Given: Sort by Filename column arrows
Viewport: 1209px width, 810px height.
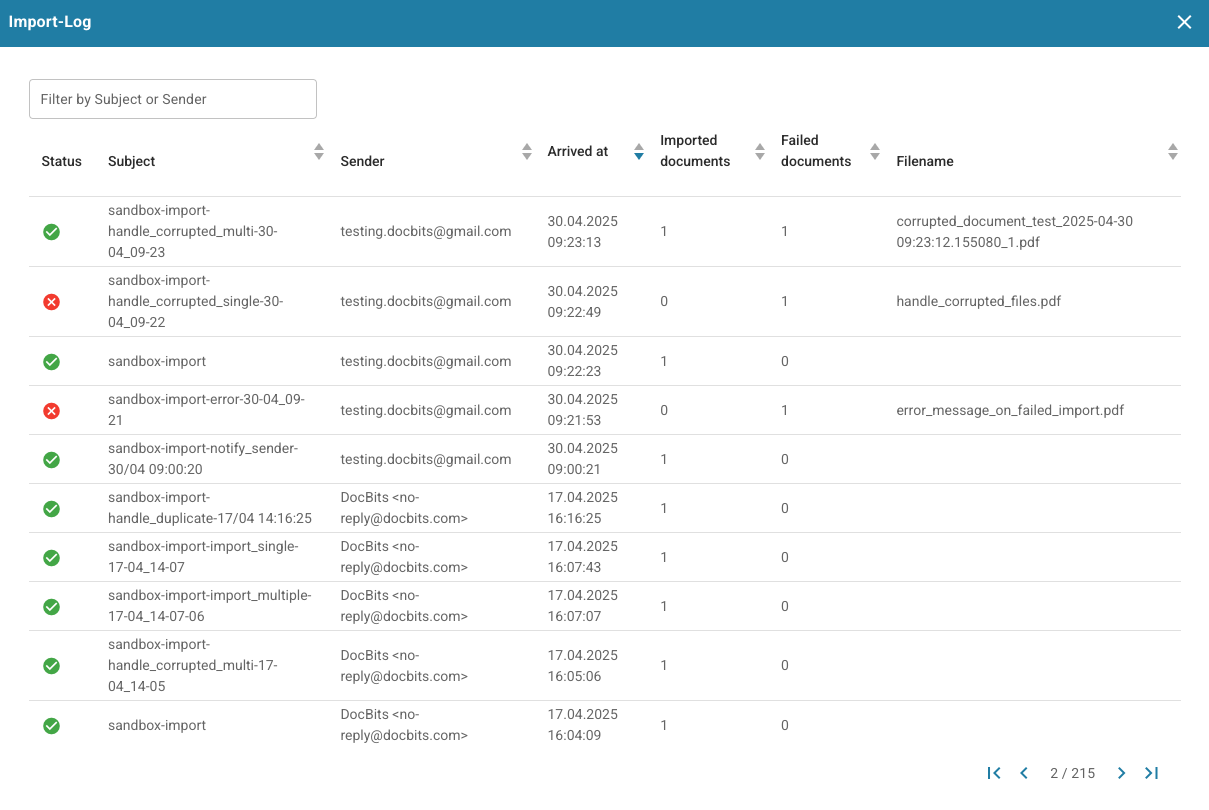Looking at the screenshot, I should pos(1173,152).
